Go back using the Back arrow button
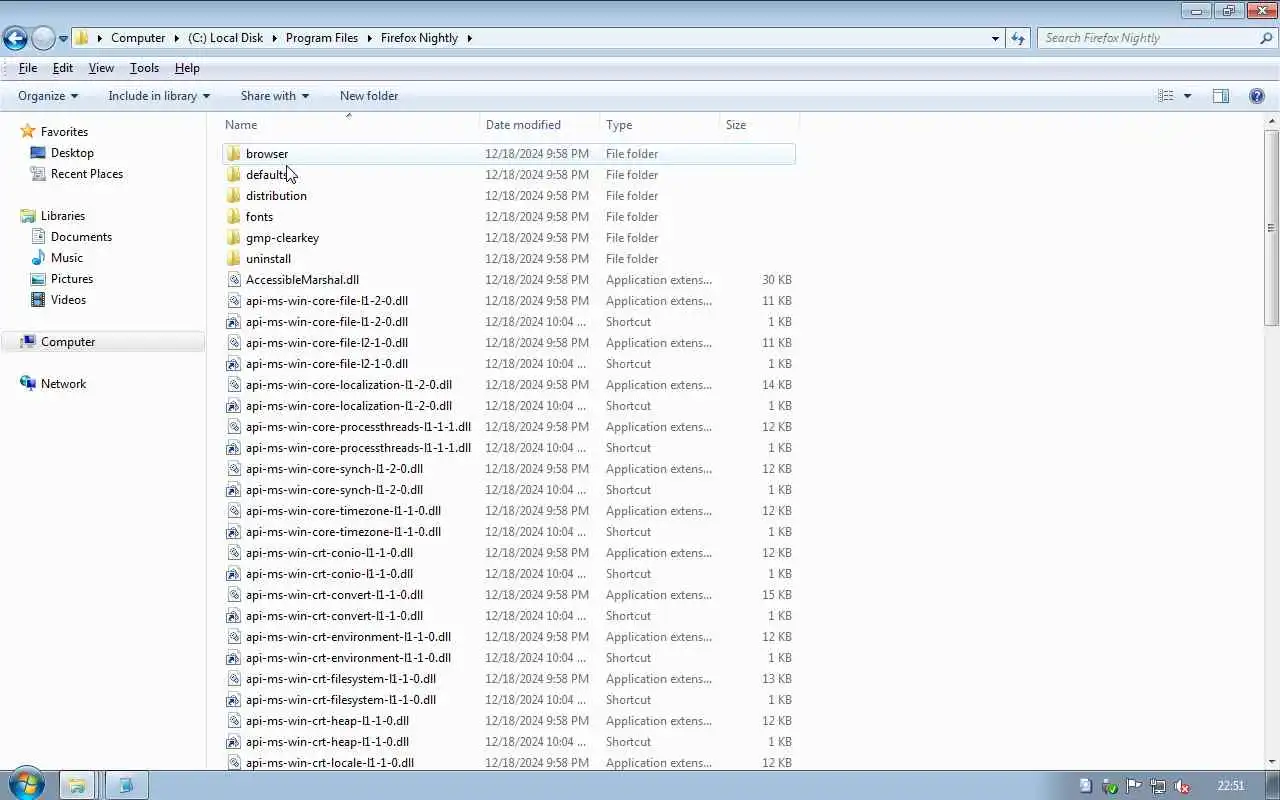This screenshot has width=1280, height=800. point(15,39)
